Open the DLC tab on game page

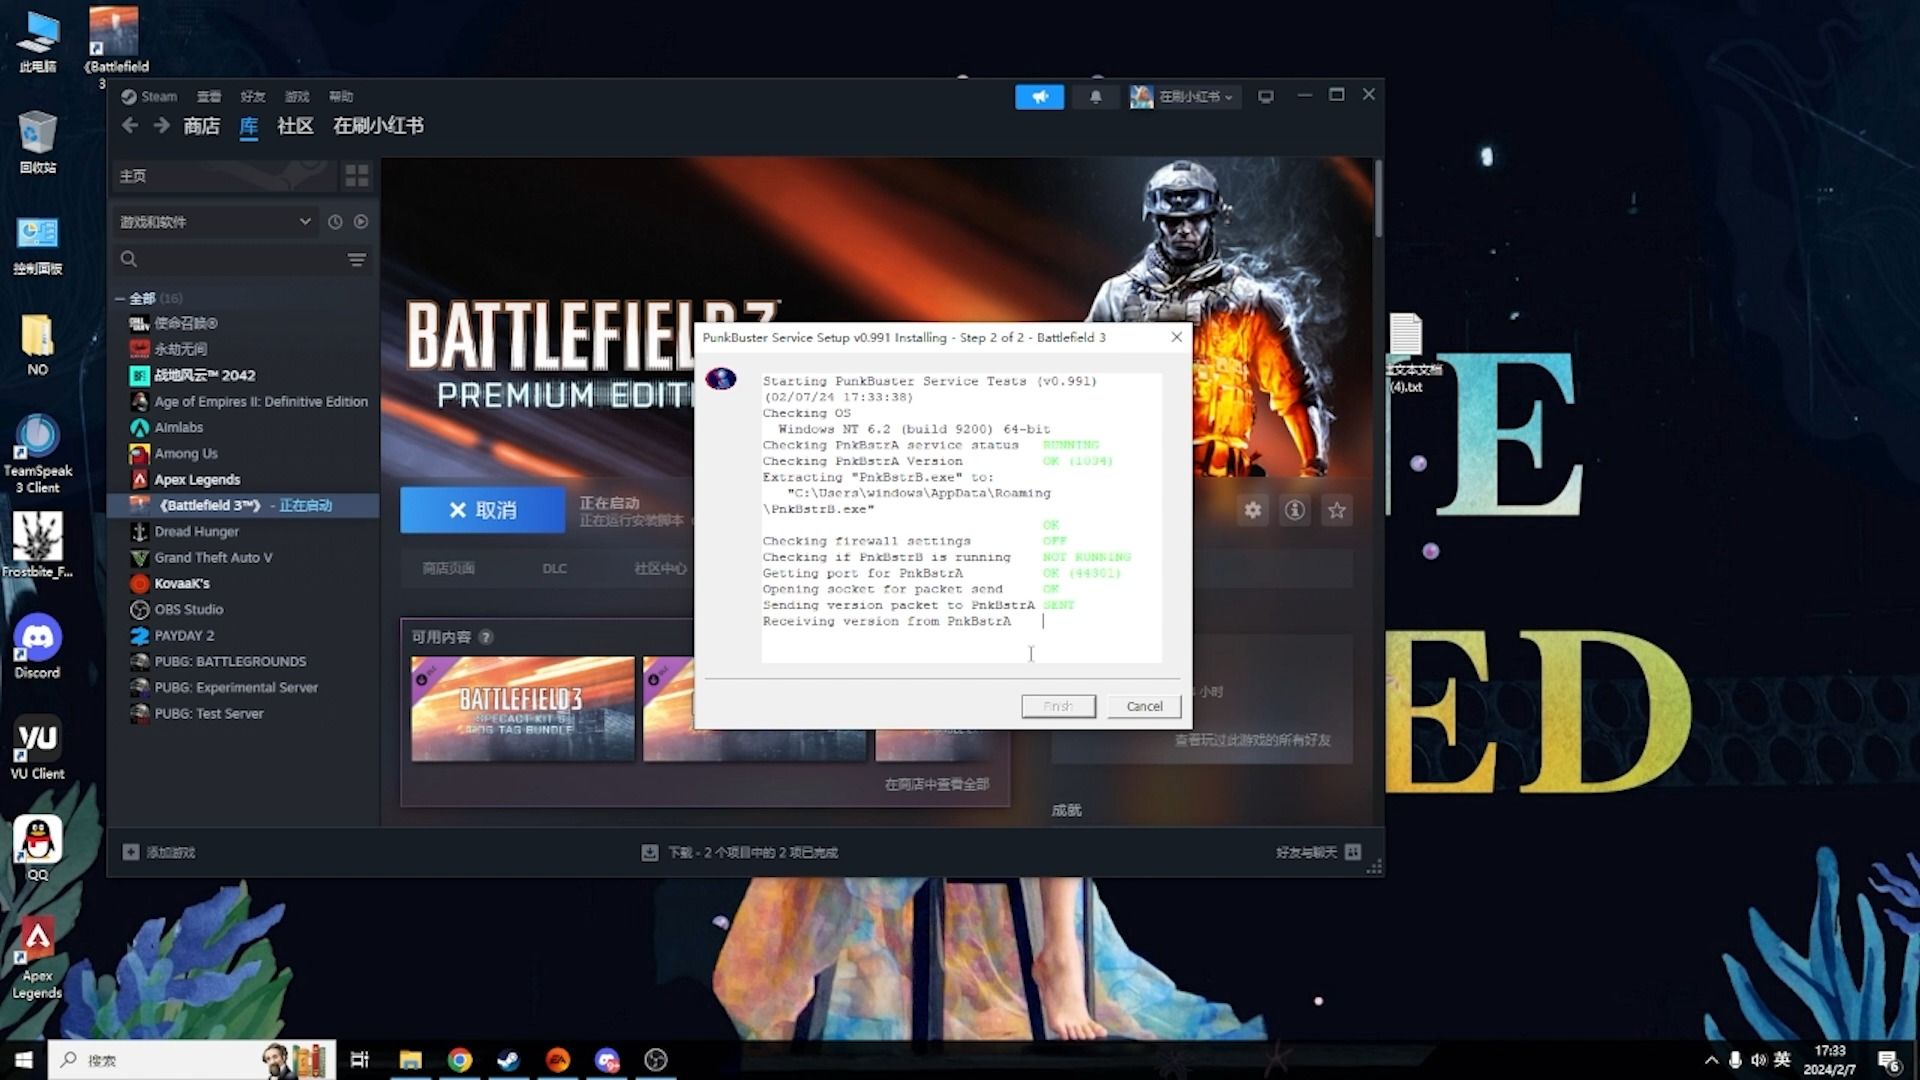pos(555,569)
